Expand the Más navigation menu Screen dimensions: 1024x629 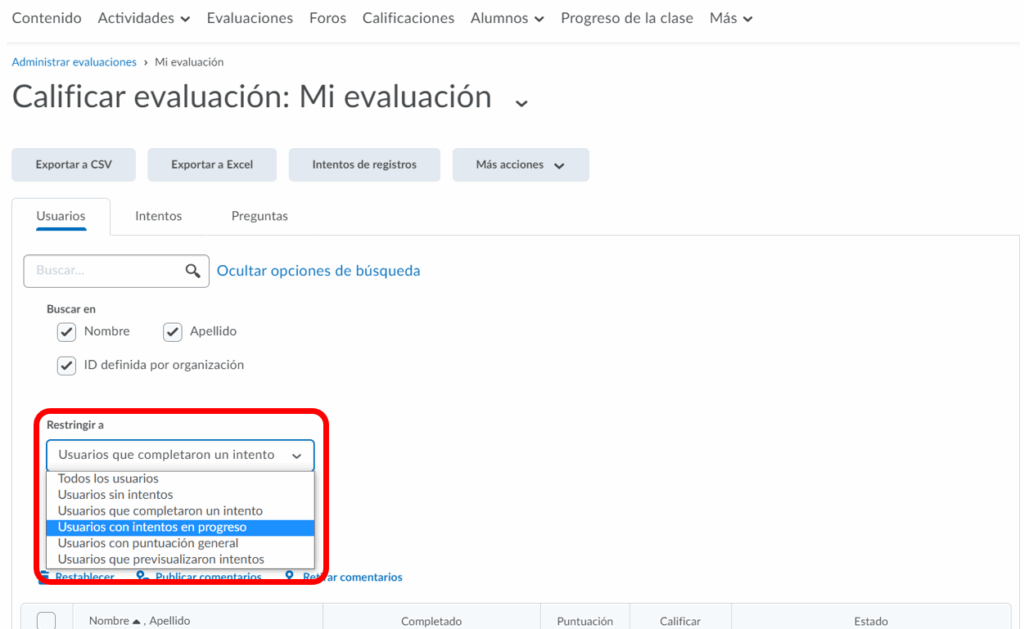(731, 18)
